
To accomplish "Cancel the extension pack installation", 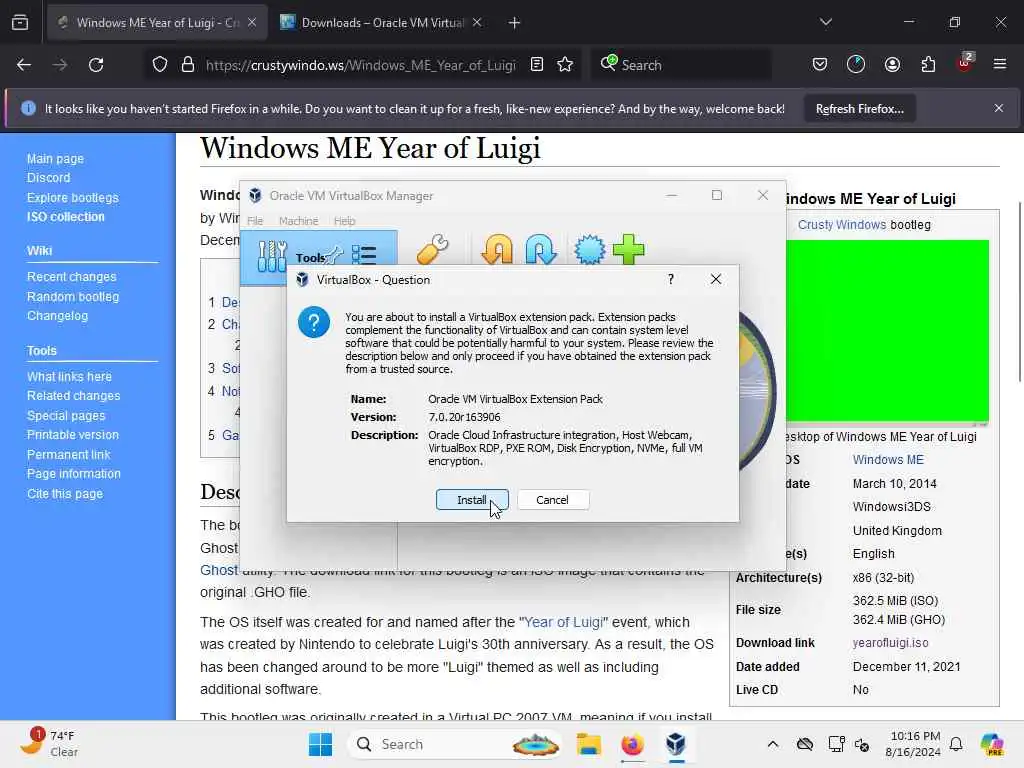I will click(552, 500).
